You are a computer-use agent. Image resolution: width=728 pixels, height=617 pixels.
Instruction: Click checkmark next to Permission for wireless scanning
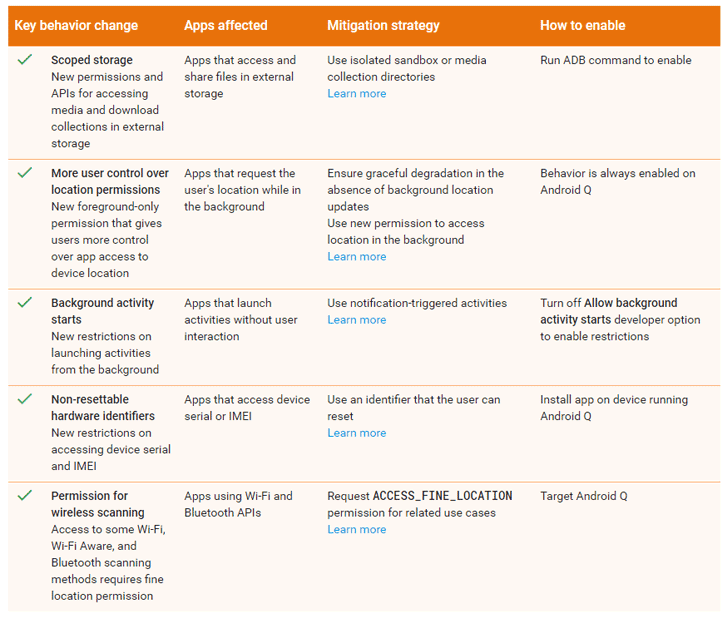tap(25, 496)
